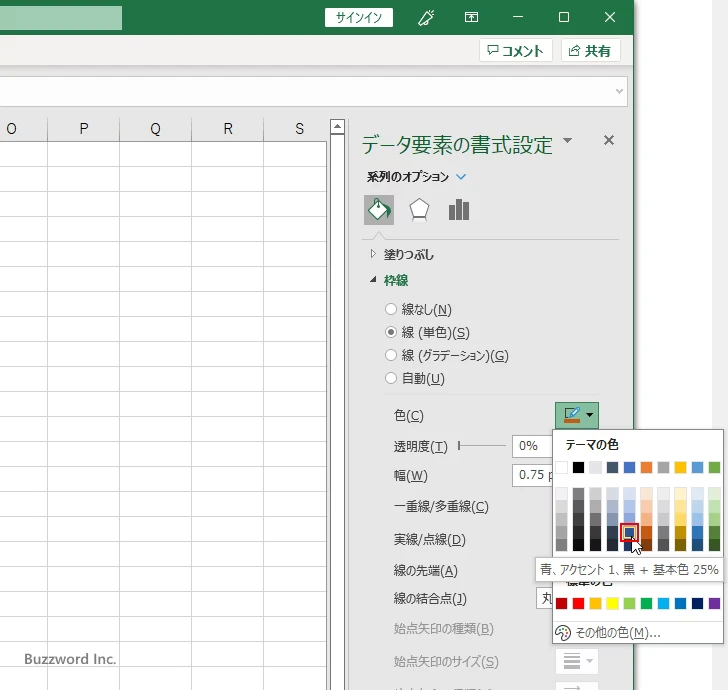The image size is (728, 690).
Task: Open the 系列のオプション dropdown chevron
Action: click(x=461, y=176)
